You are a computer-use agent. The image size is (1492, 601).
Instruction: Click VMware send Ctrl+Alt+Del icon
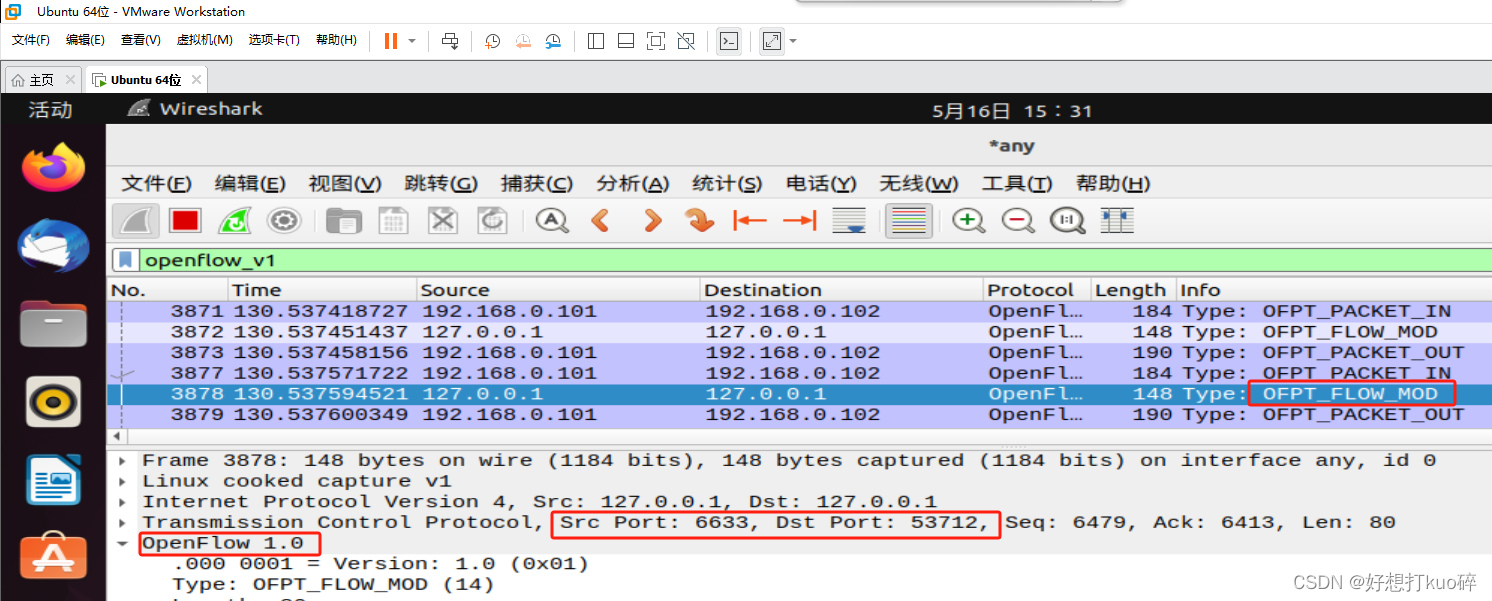450,41
